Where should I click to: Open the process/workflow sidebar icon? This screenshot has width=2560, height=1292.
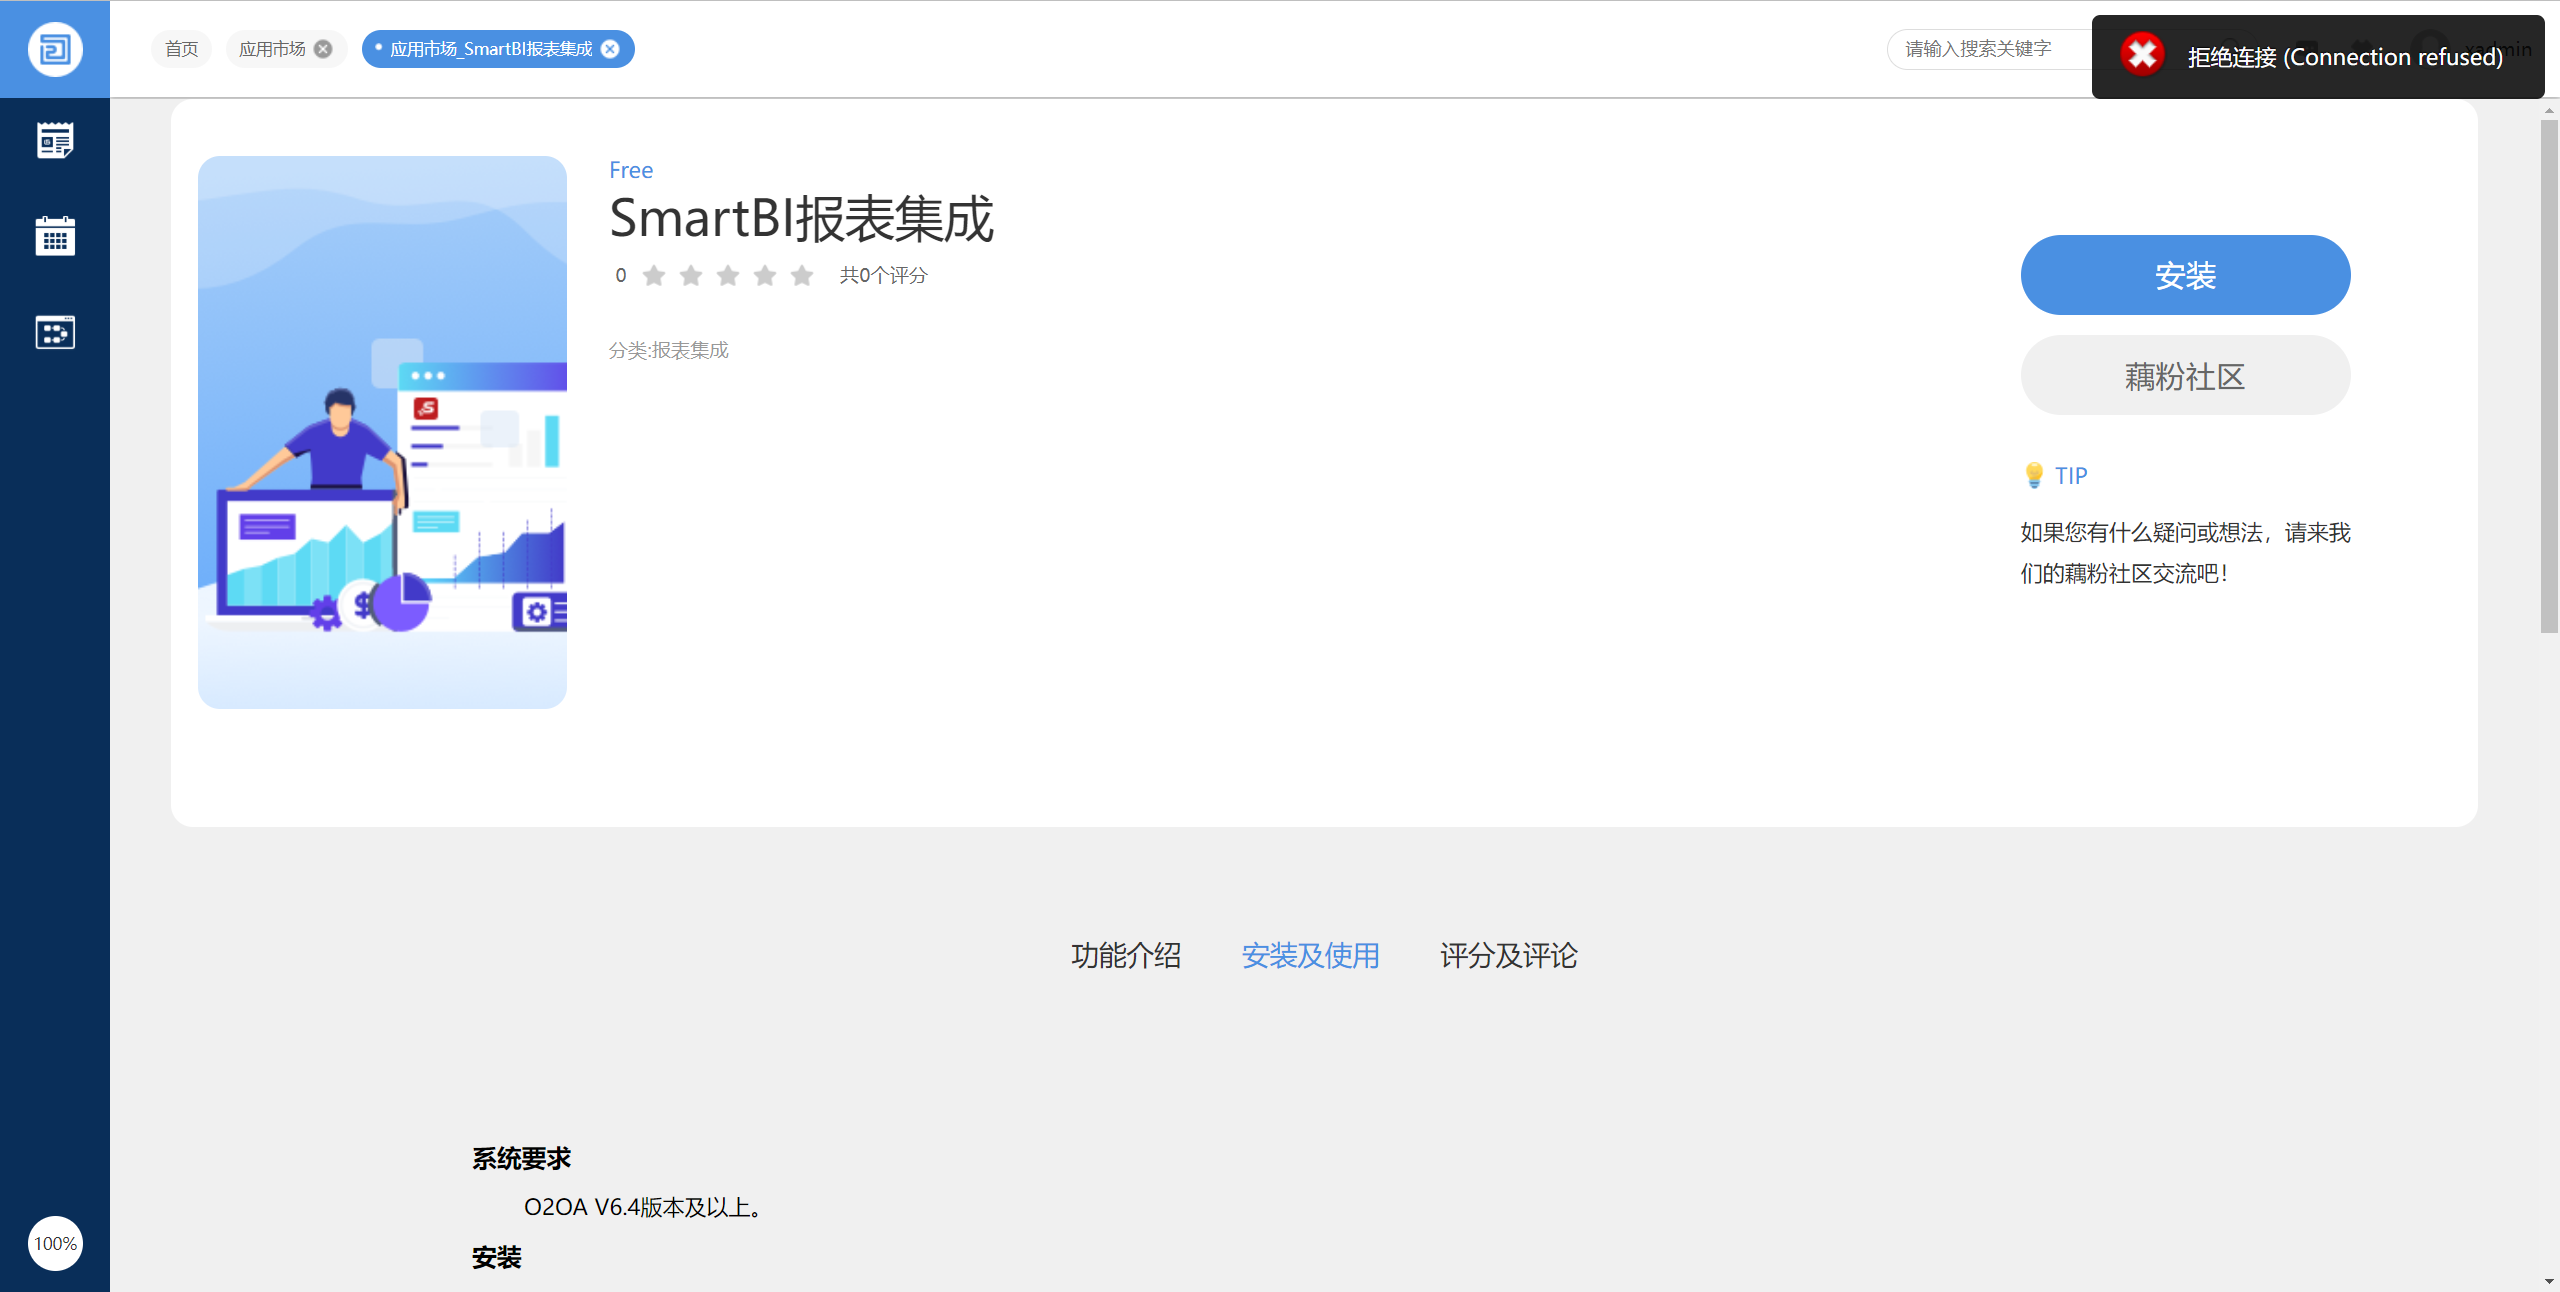click(x=55, y=332)
